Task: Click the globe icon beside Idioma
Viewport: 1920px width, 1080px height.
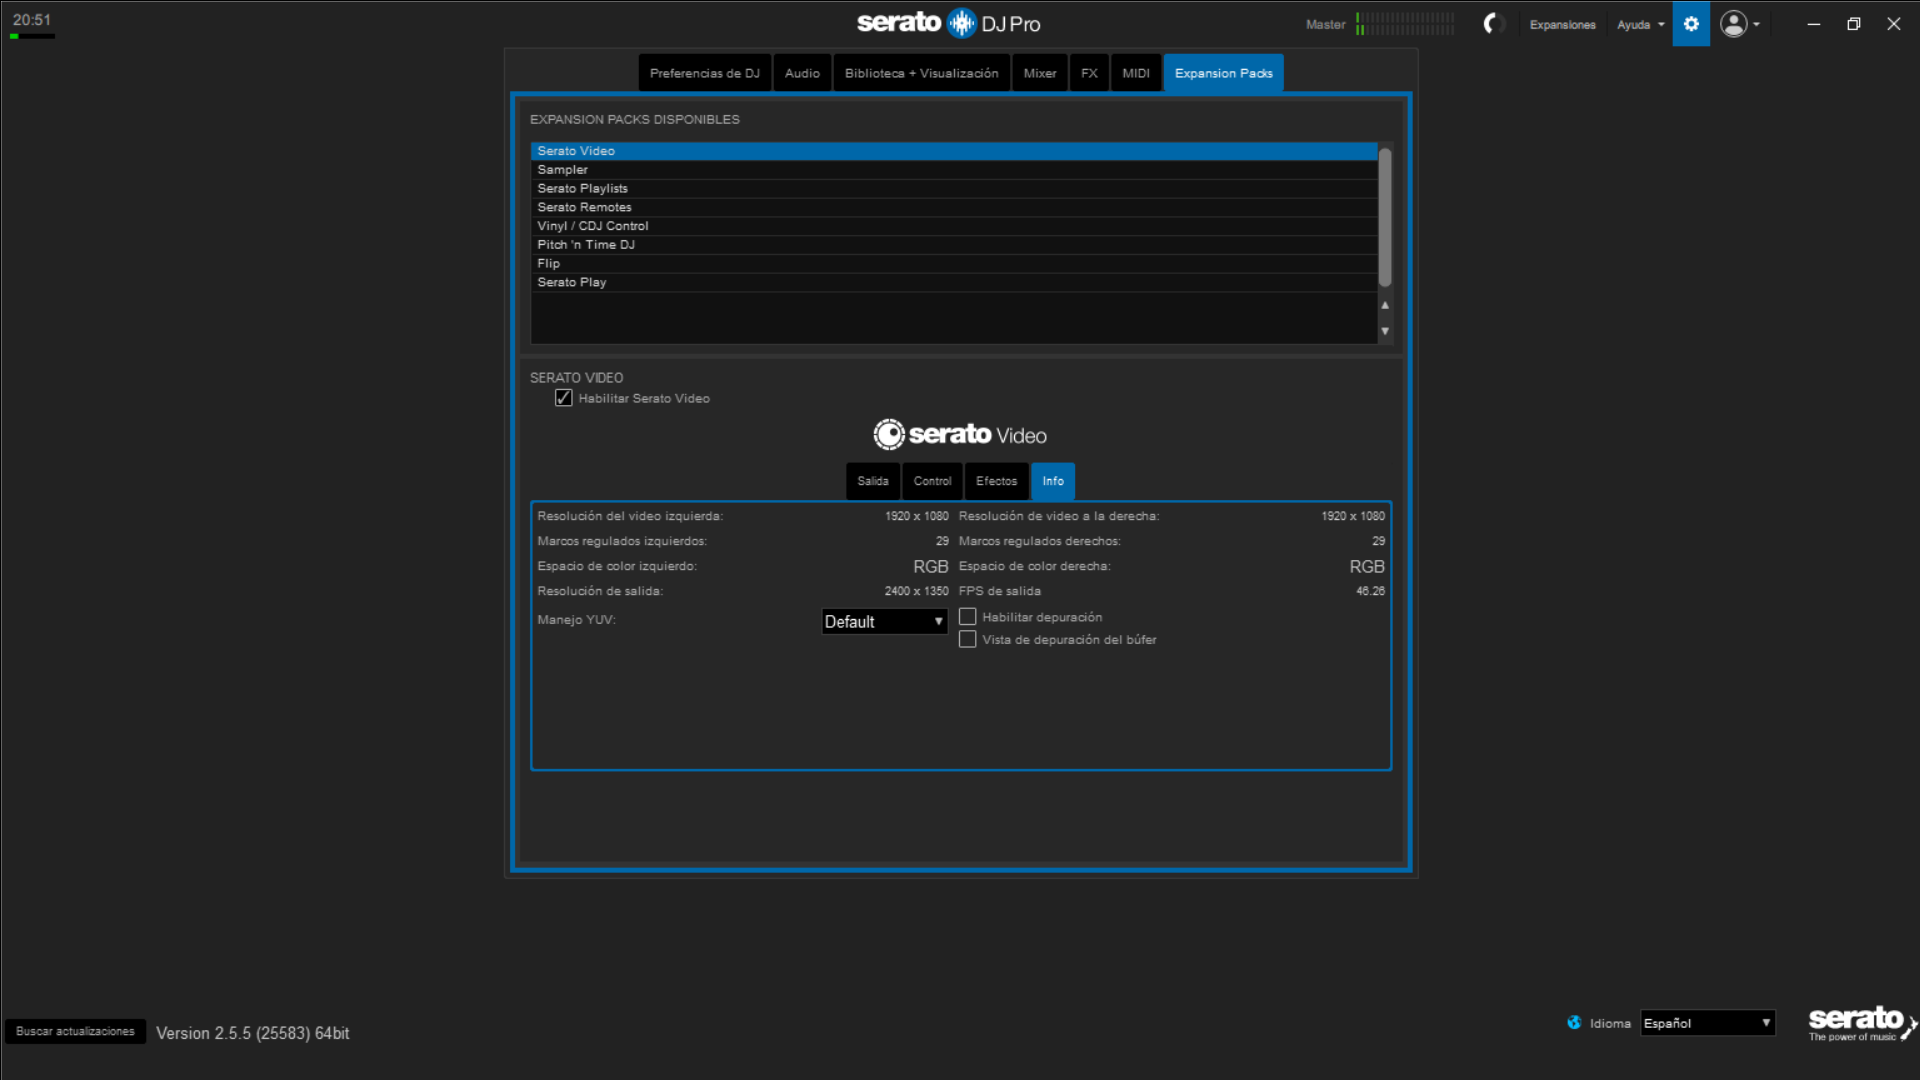Action: click(x=1574, y=1023)
